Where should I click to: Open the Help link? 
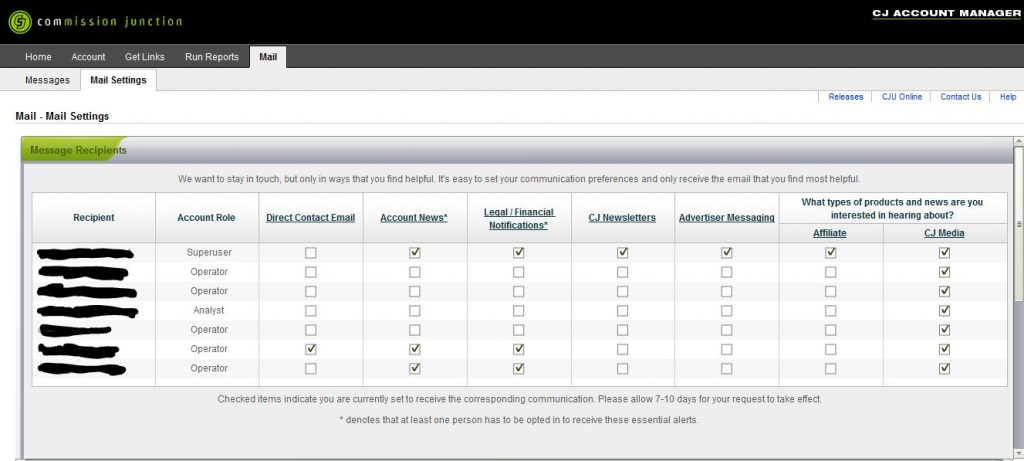1007,97
